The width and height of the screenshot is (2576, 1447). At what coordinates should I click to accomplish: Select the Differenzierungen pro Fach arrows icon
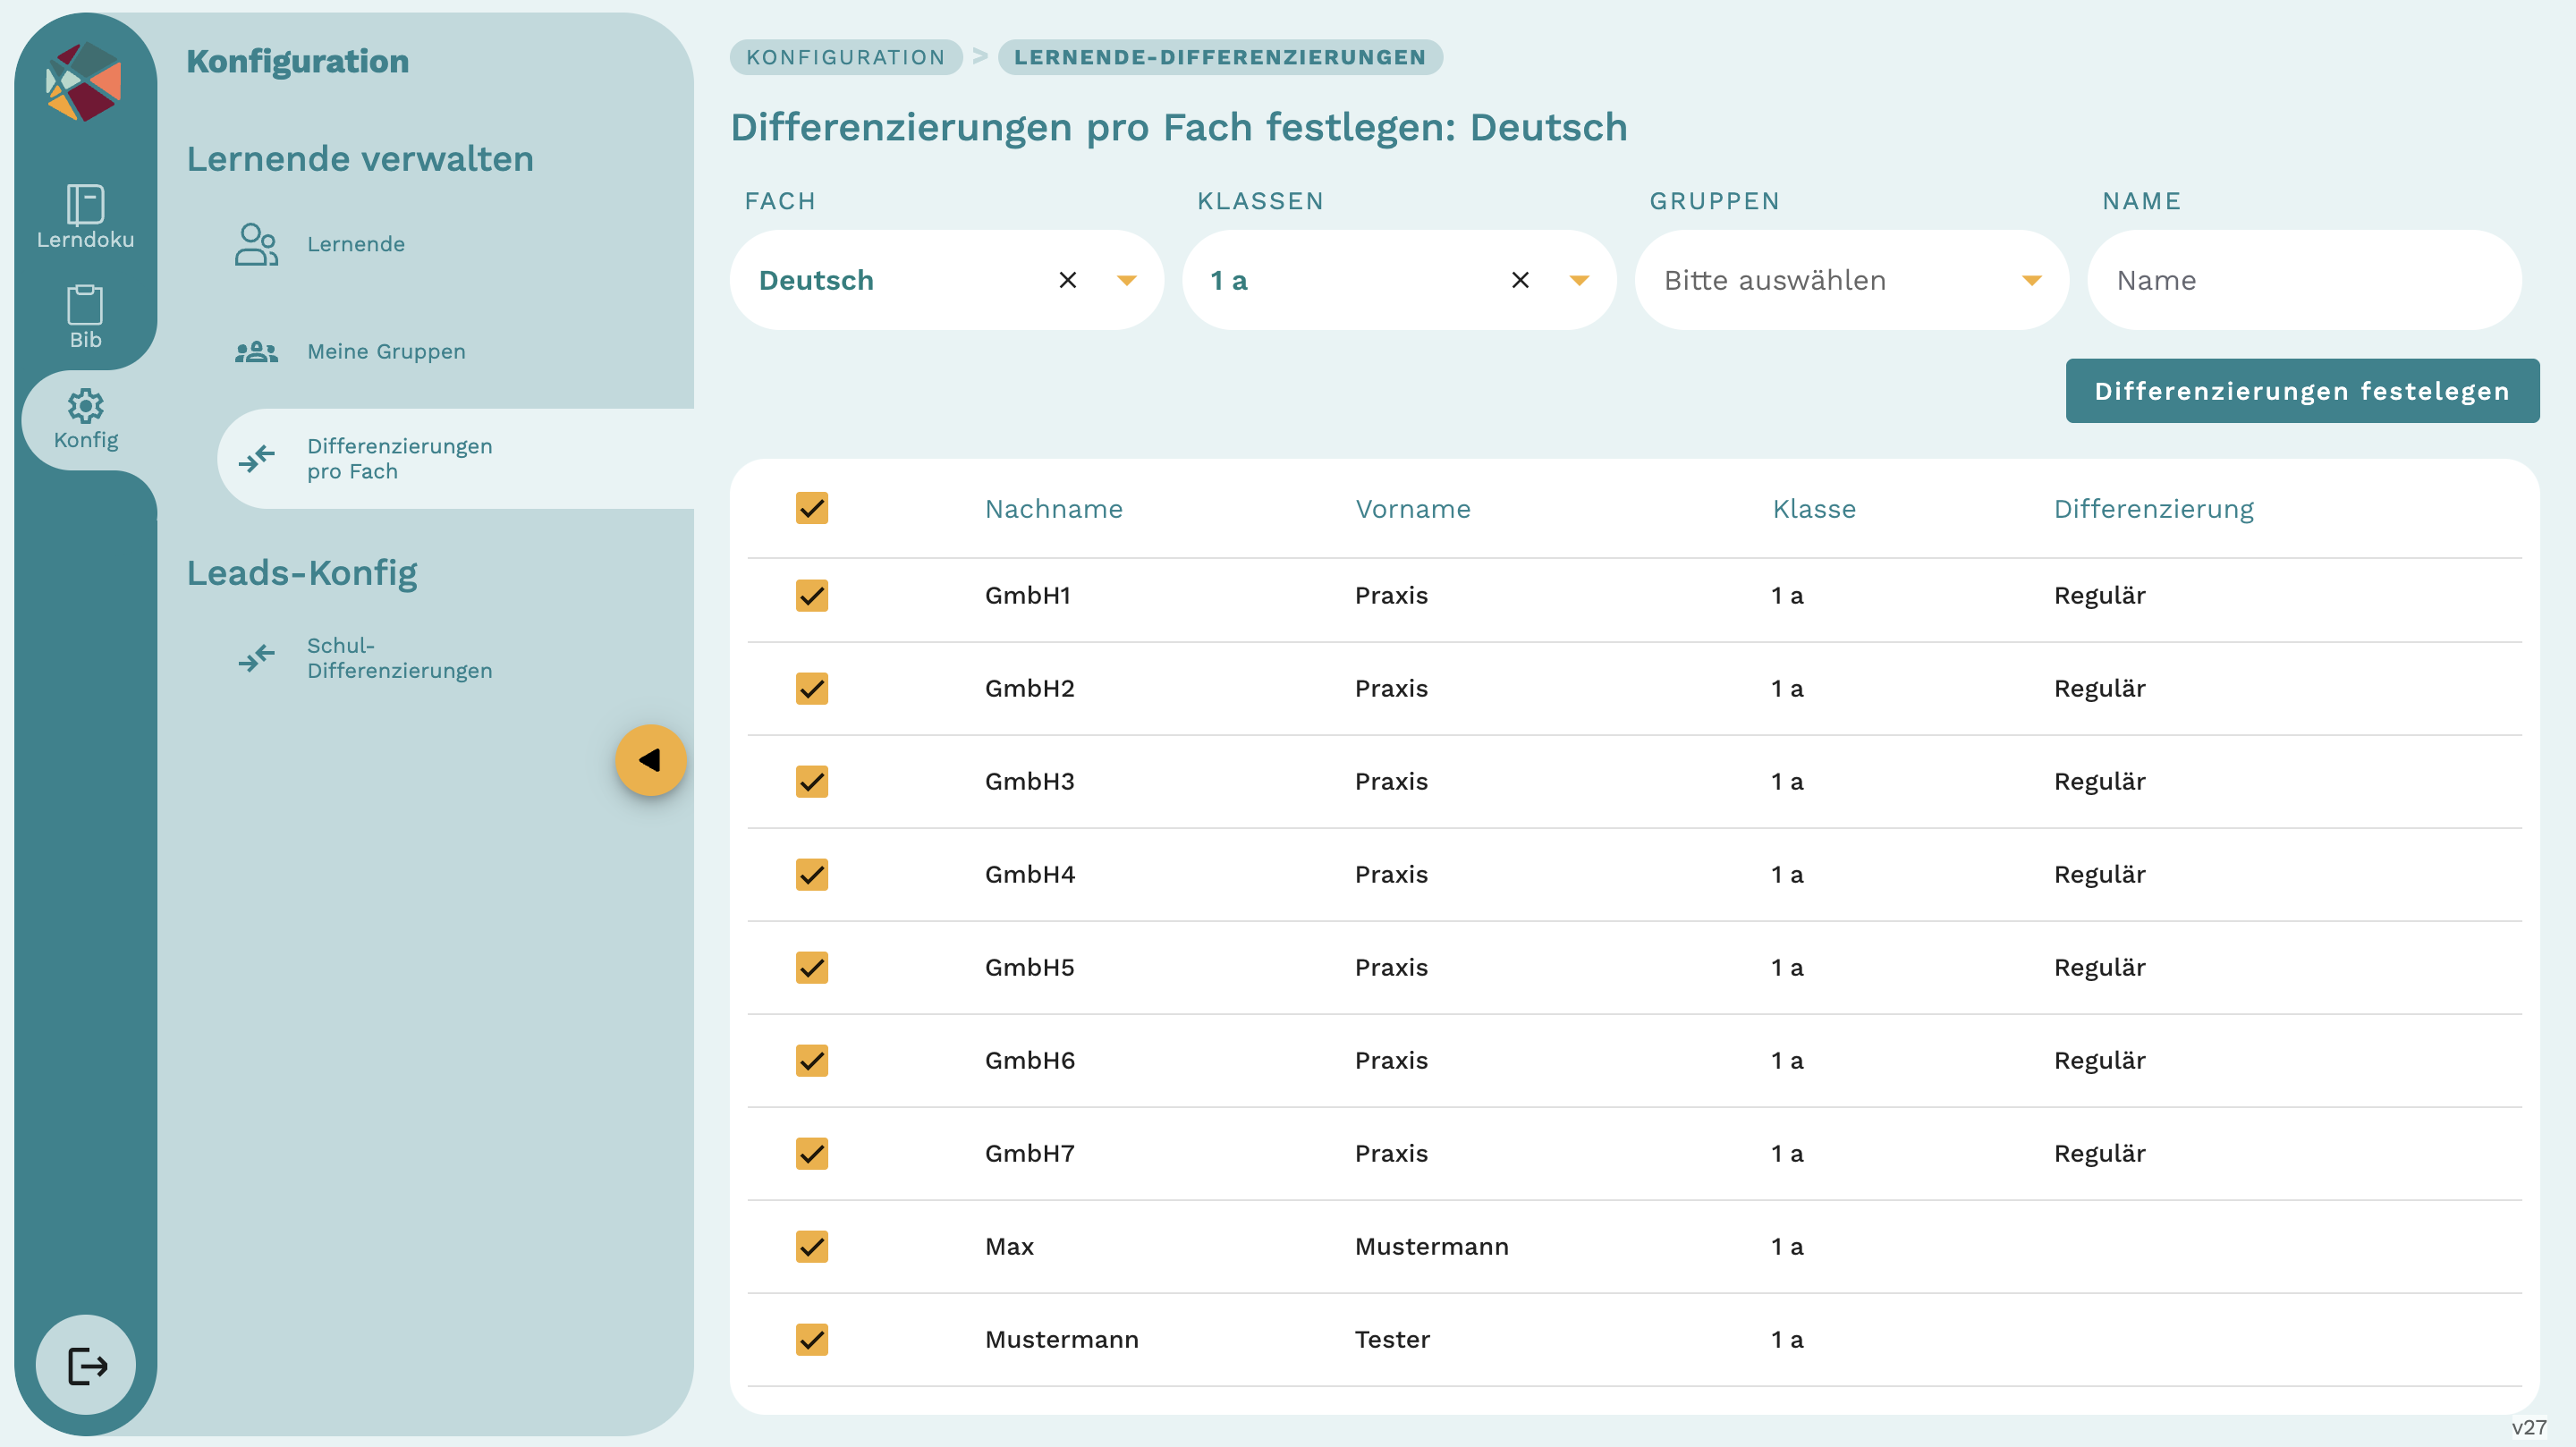pyautogui.click(x=256, y=458)
